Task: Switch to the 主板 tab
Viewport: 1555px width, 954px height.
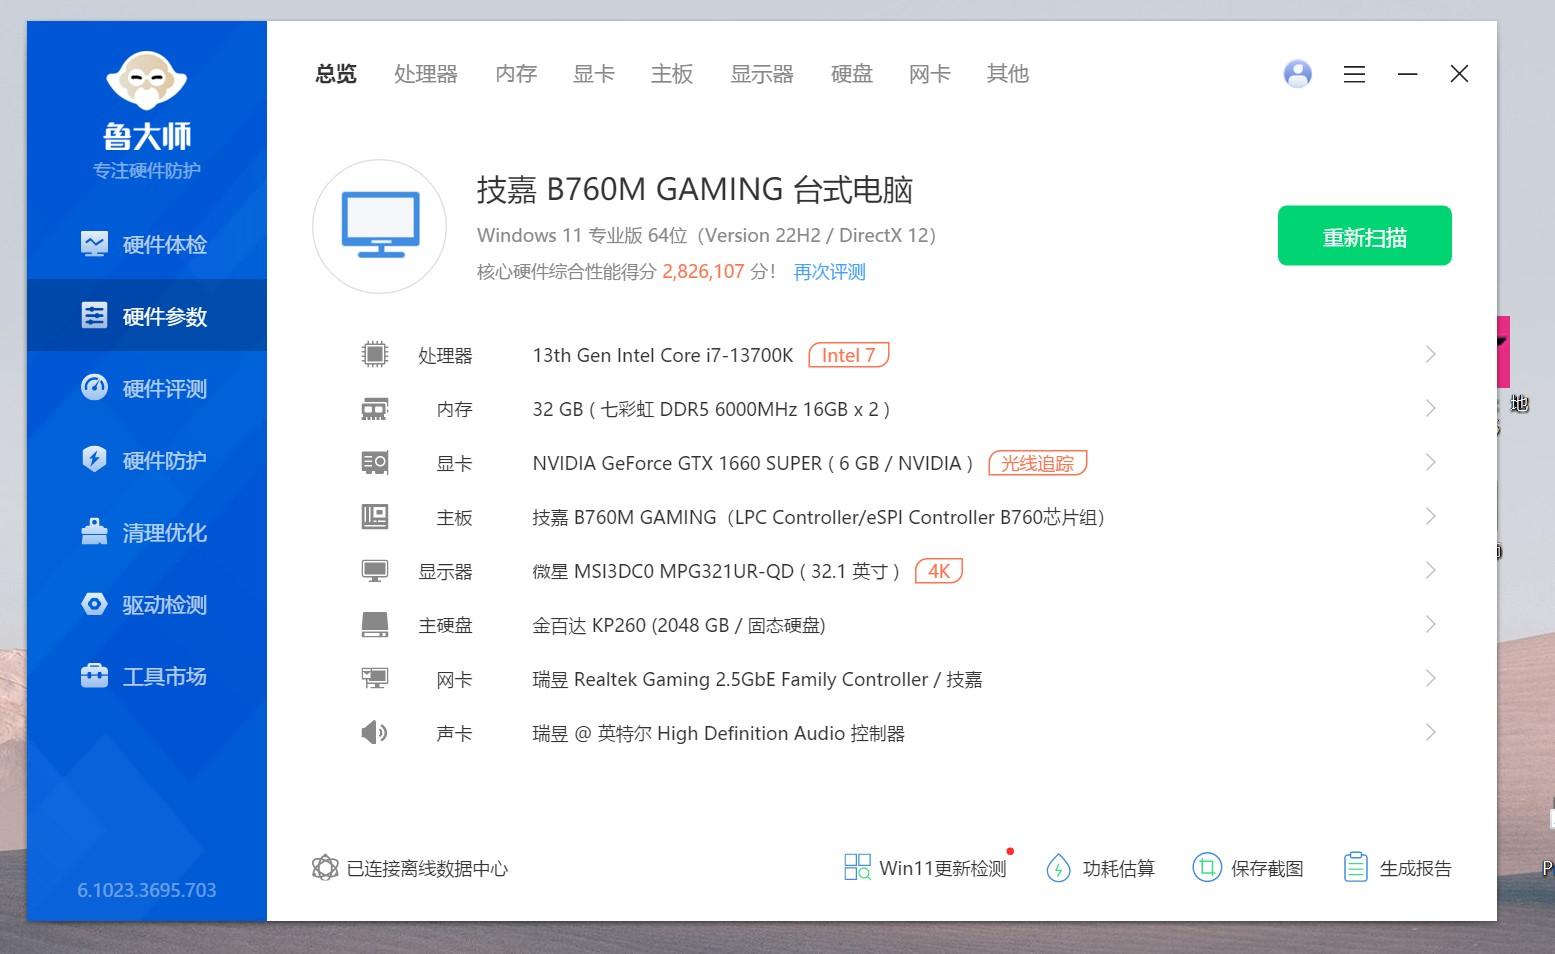Action: coord(672,74)
